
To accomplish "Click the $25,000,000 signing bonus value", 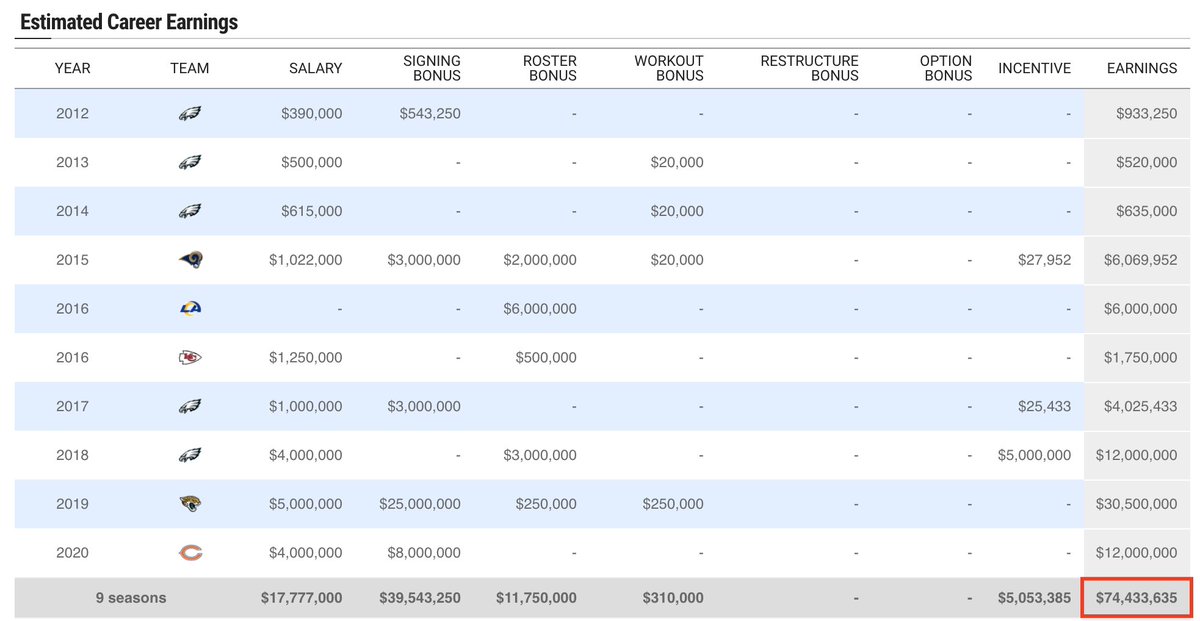I will click(420, 504).
